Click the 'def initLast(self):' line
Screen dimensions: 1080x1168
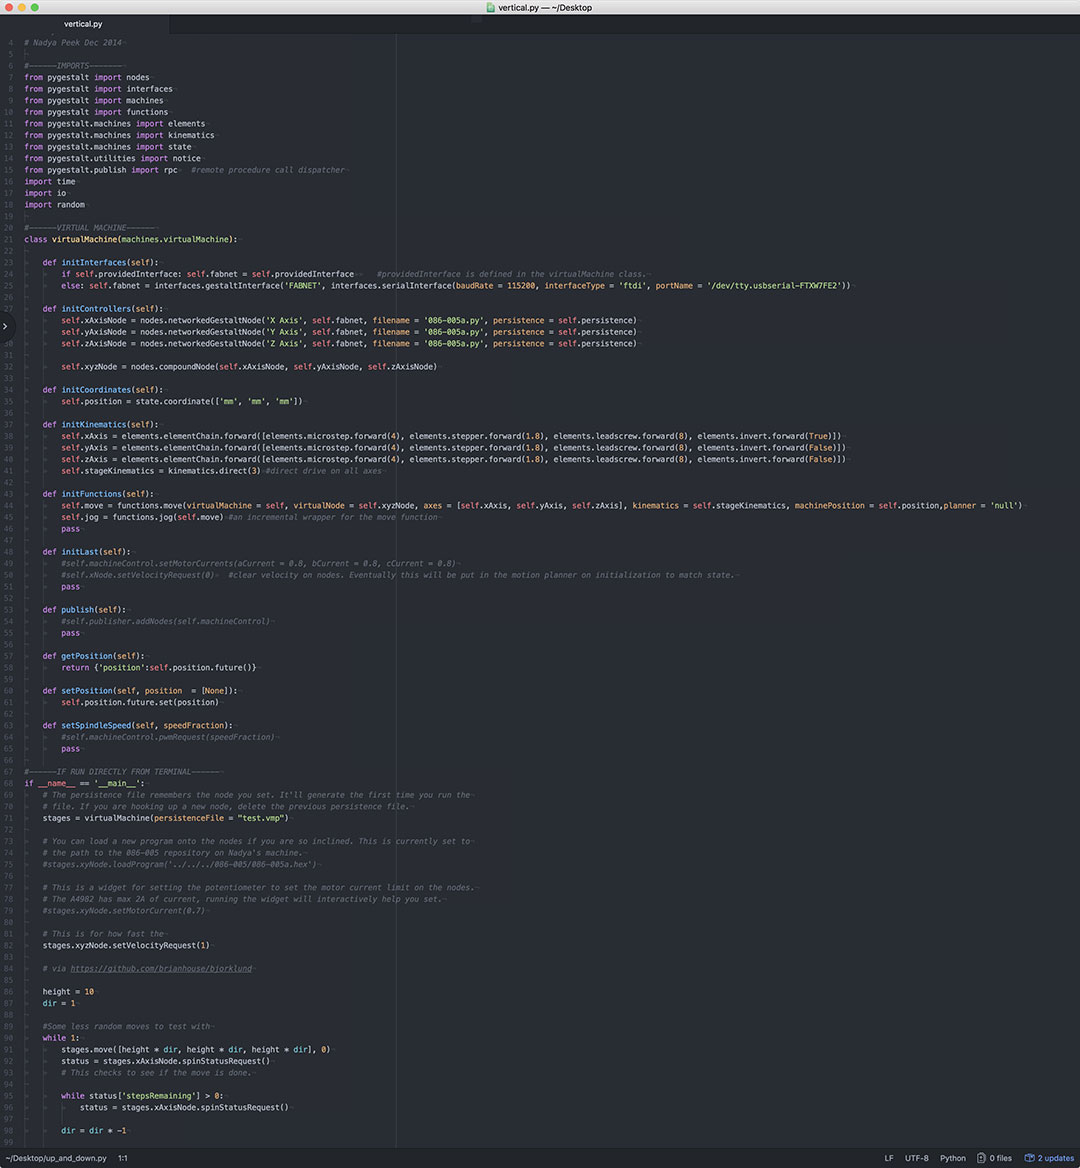(86, 551)
